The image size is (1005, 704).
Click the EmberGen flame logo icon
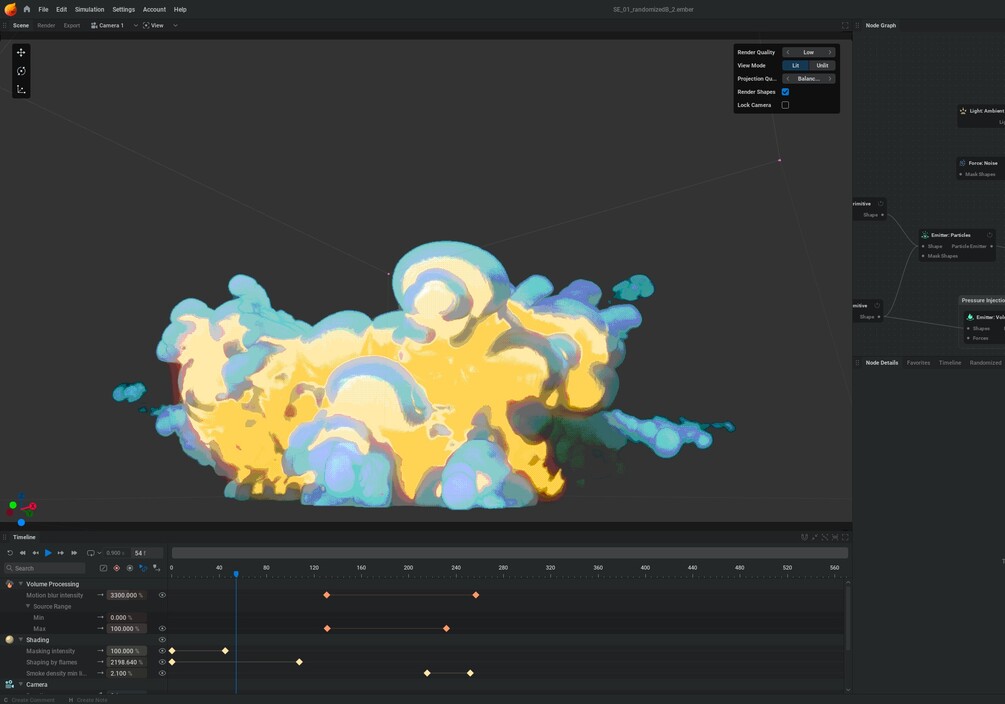click(x=10, y=9)
